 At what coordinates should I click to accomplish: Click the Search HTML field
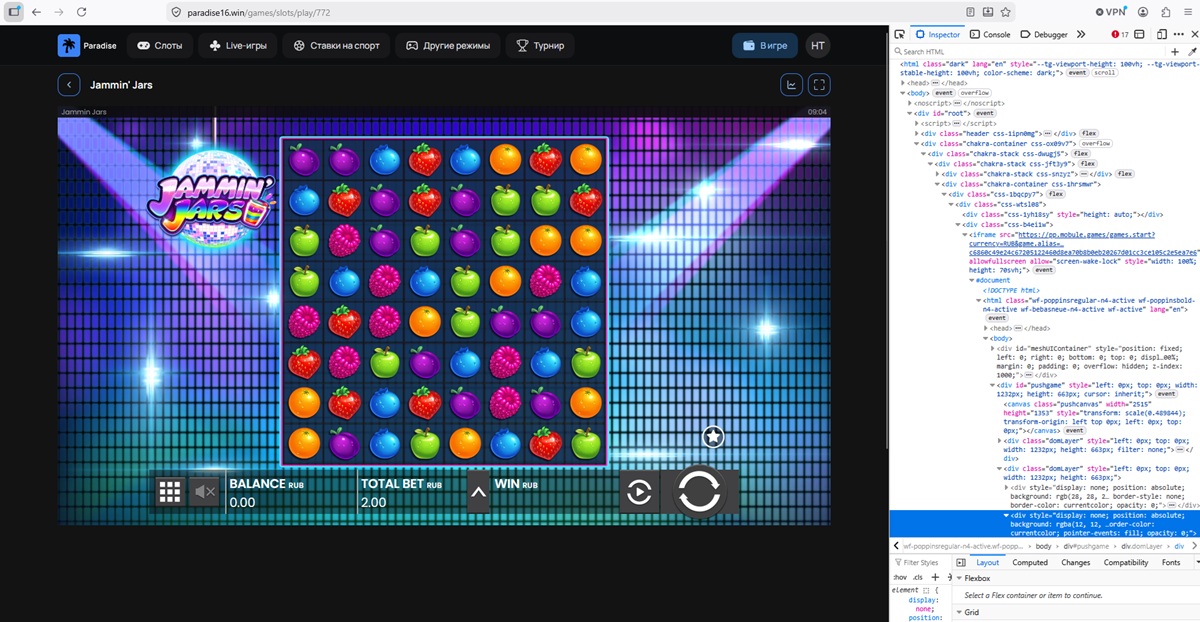coord(1027,51)
